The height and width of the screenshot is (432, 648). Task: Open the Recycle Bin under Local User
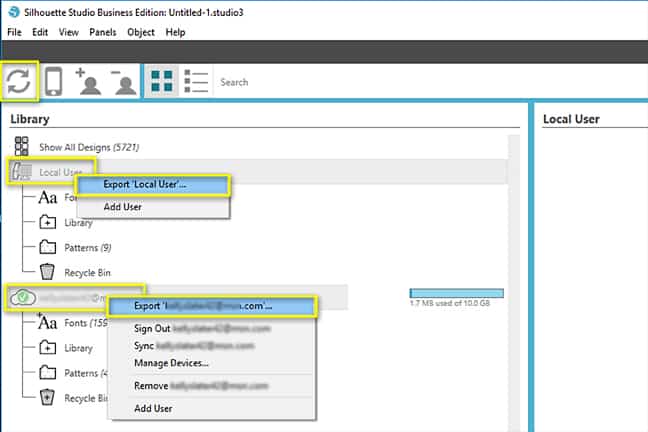48,271
